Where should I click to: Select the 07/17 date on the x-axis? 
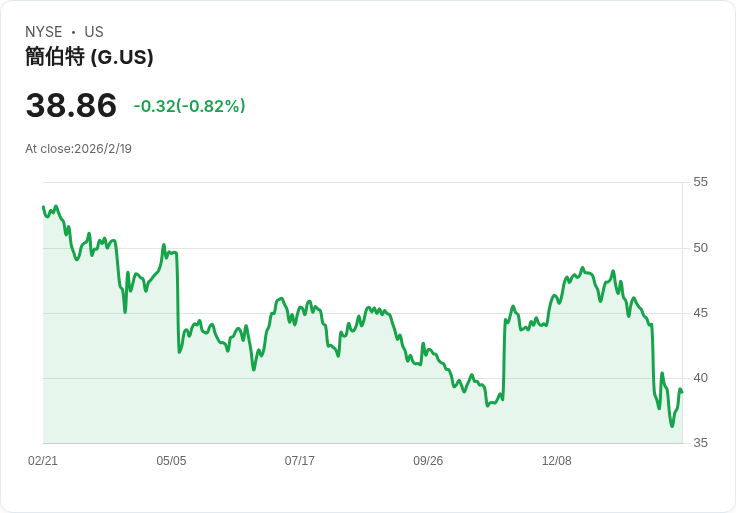click(300, 461)
